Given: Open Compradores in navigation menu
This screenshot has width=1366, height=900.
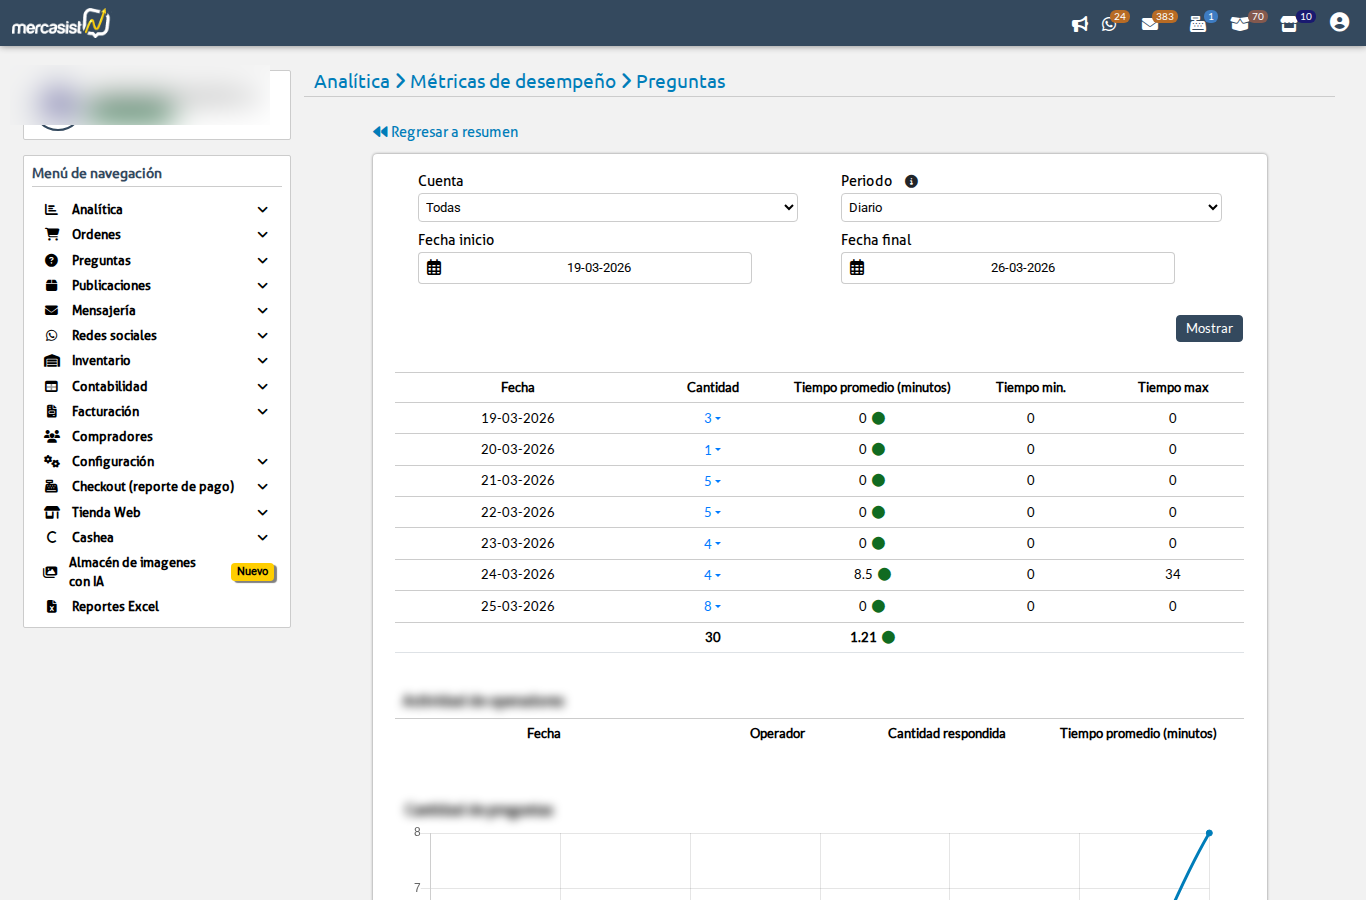Looking at the screenshot, I should tap(112, 437).
